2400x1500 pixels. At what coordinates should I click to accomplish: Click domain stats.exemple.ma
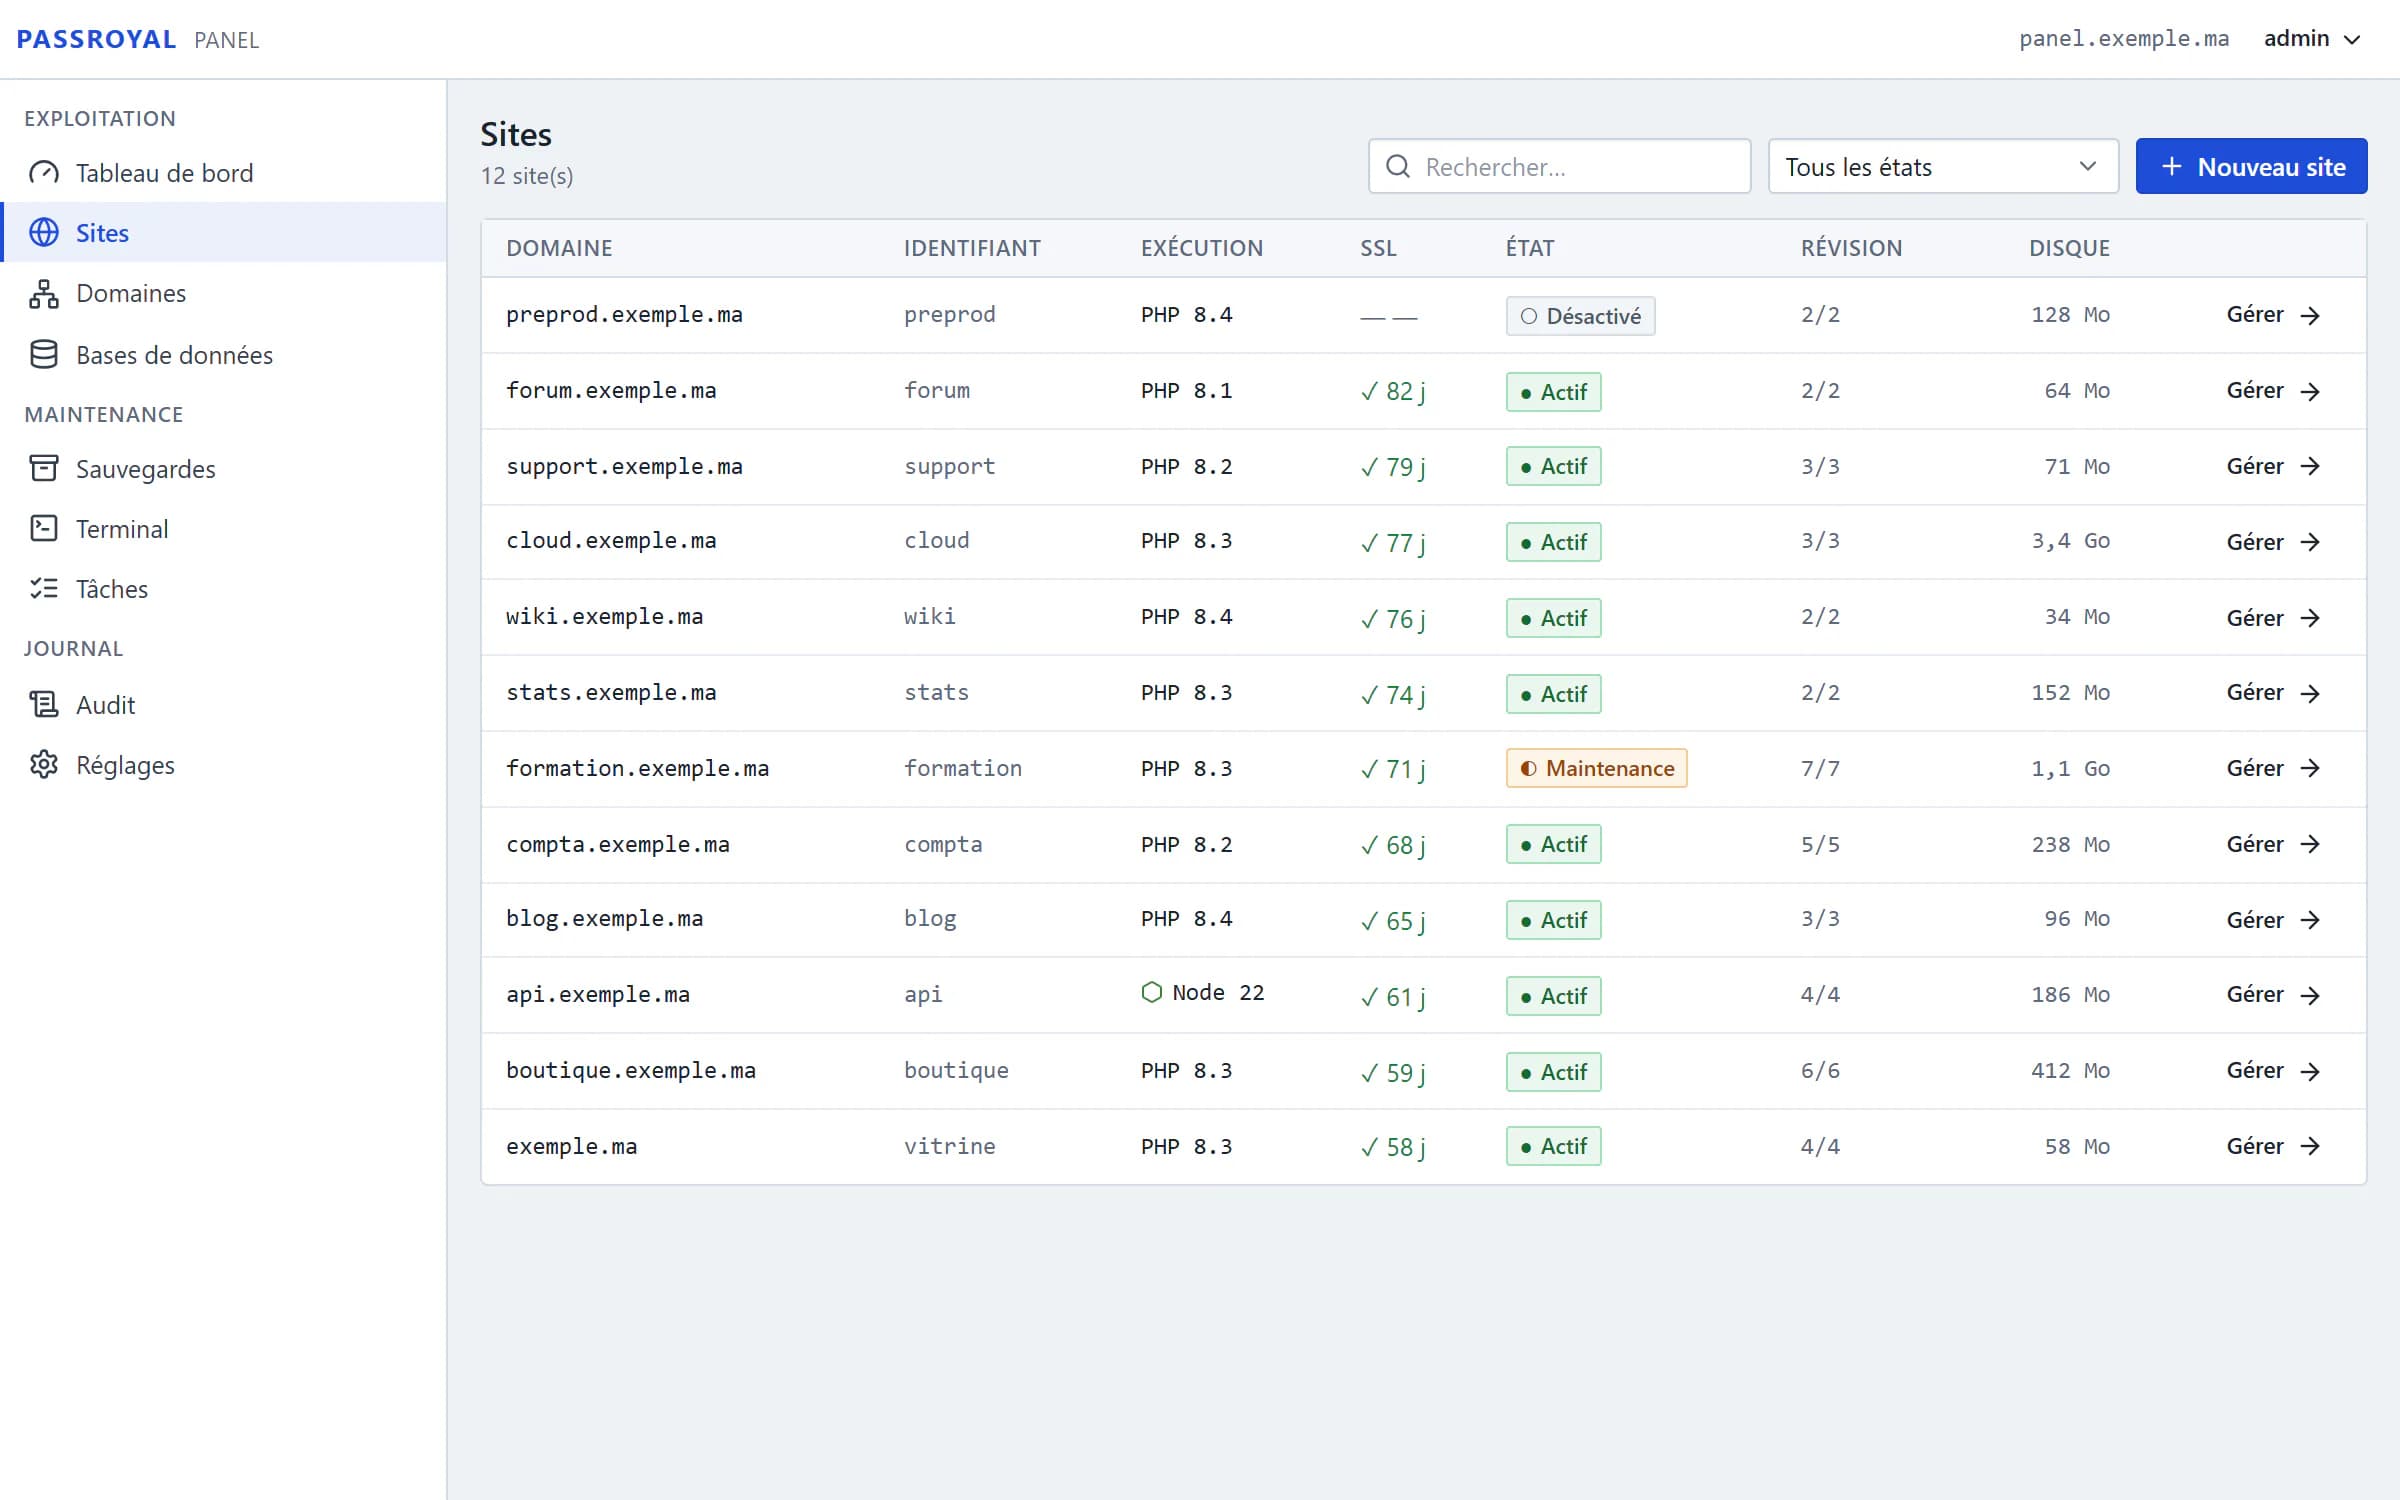611,692
